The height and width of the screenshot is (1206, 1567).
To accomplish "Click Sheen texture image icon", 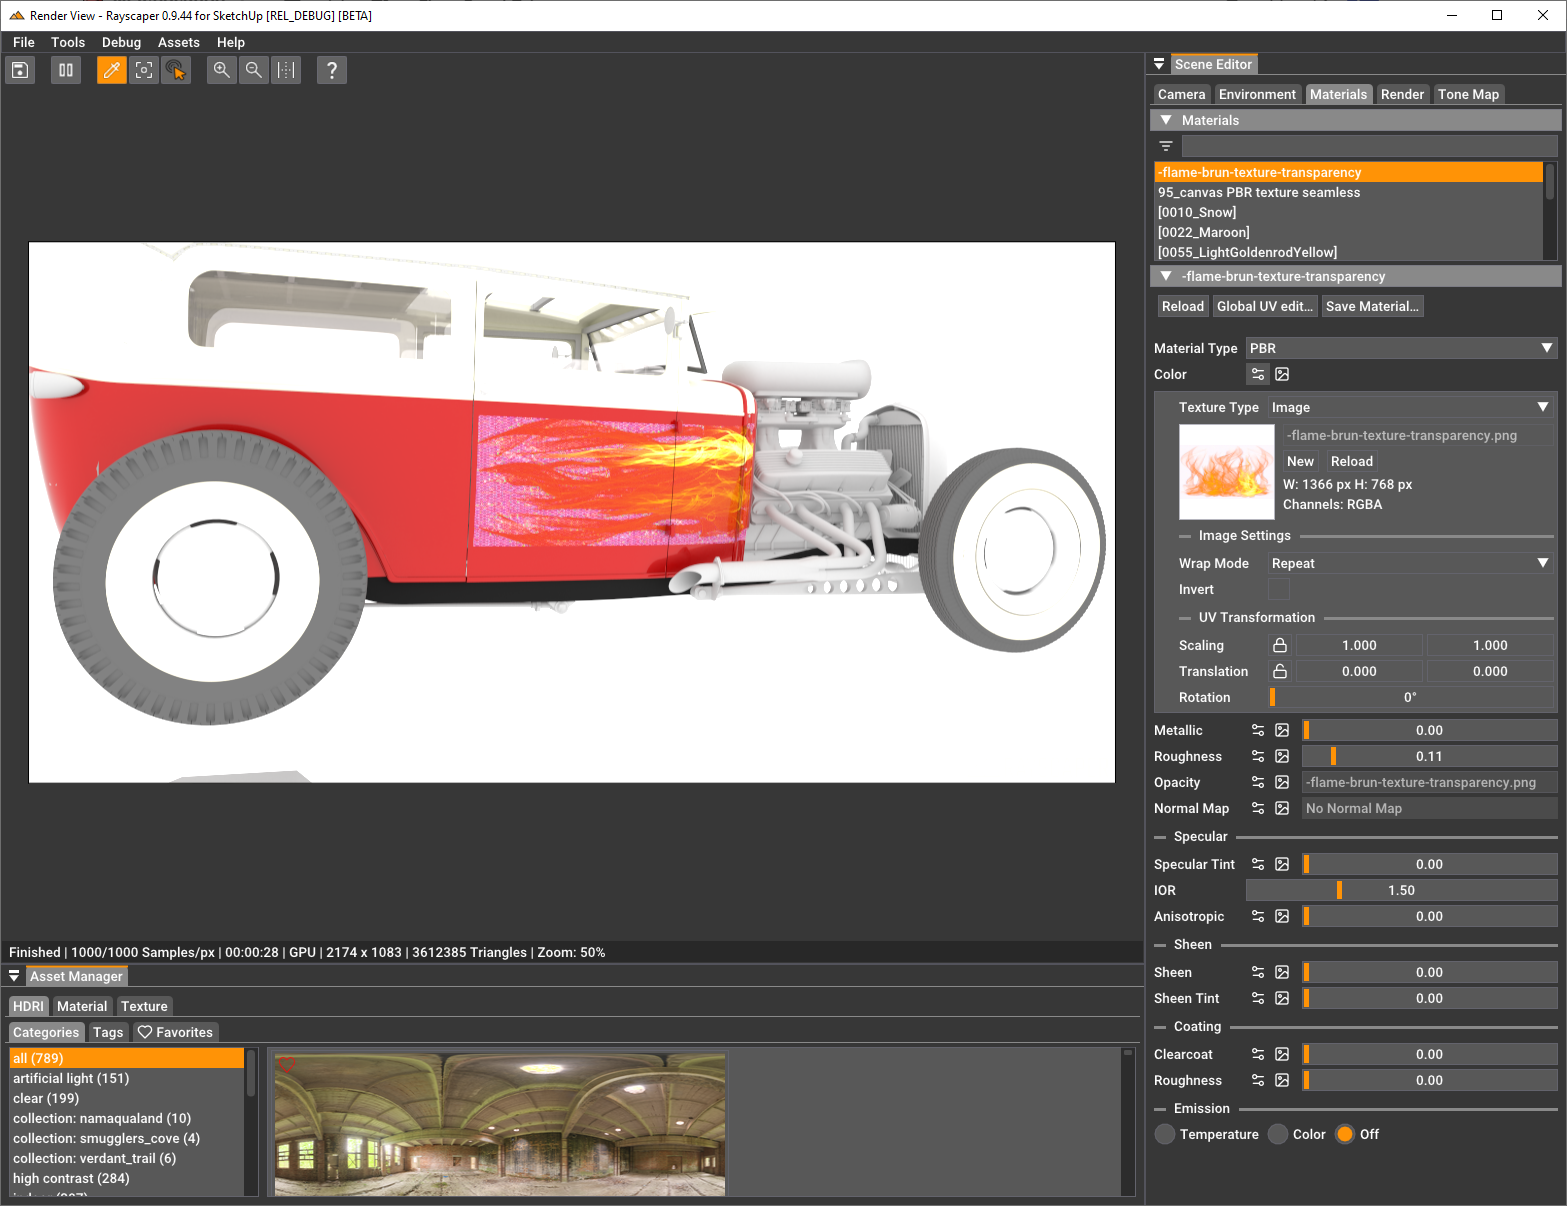I will point(1282,972).
